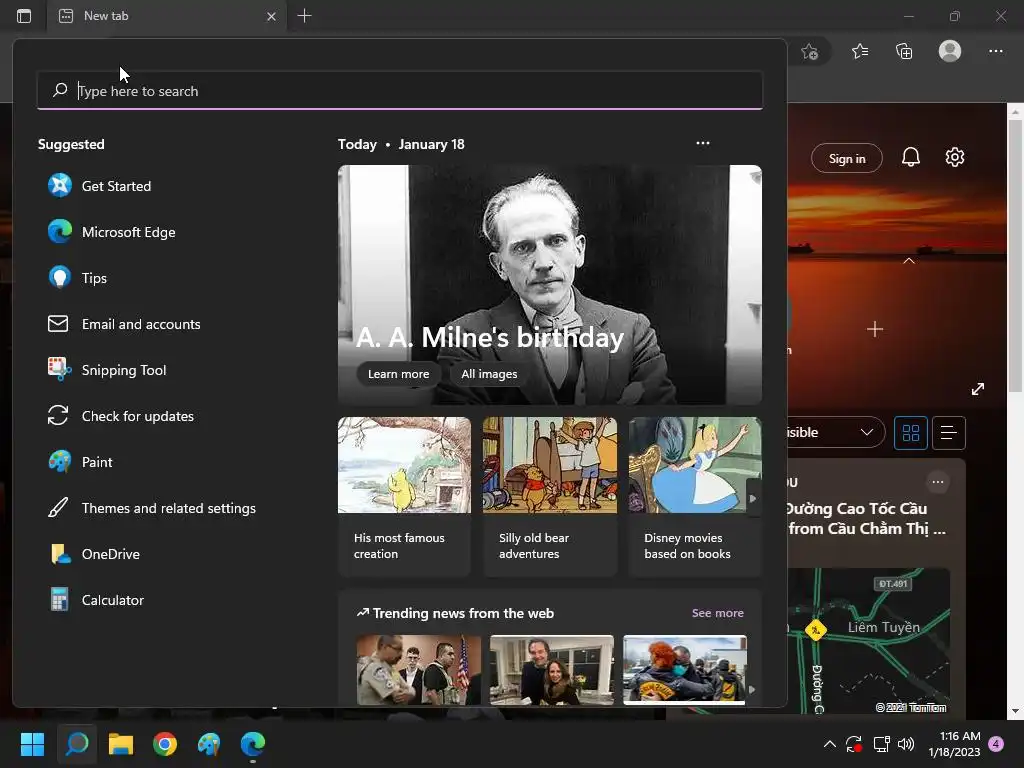Viewport: 1024px width, 768px height.
Task: Click All images button
Action: (489, 374)
